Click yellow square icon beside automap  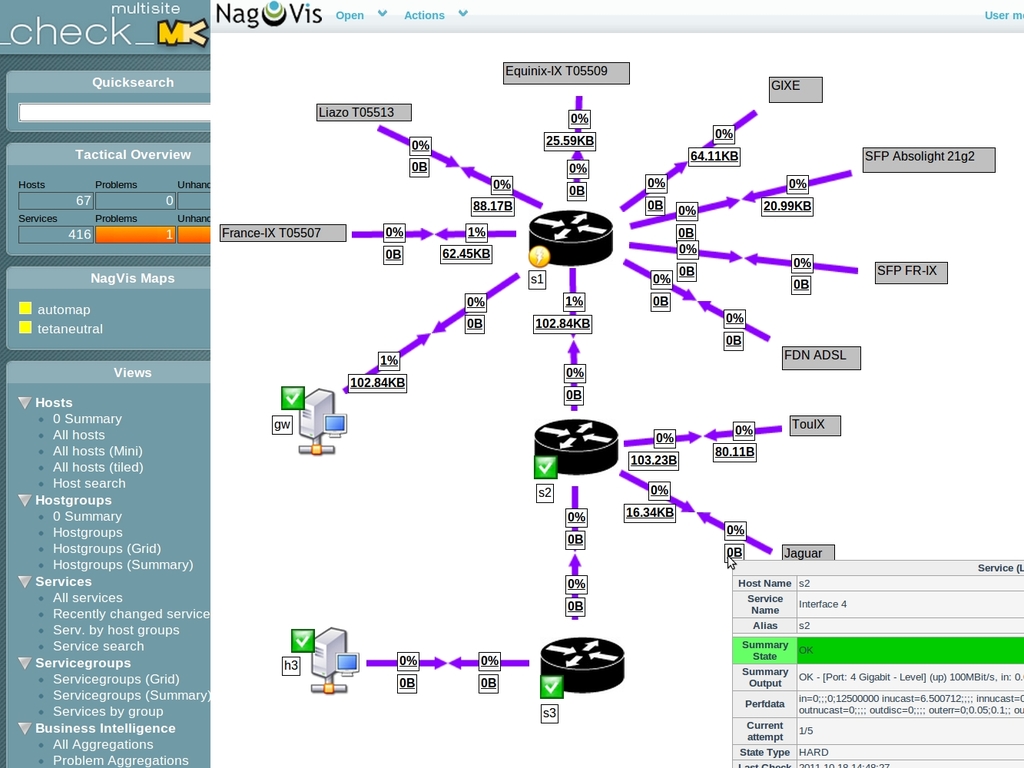click(25, 308)
